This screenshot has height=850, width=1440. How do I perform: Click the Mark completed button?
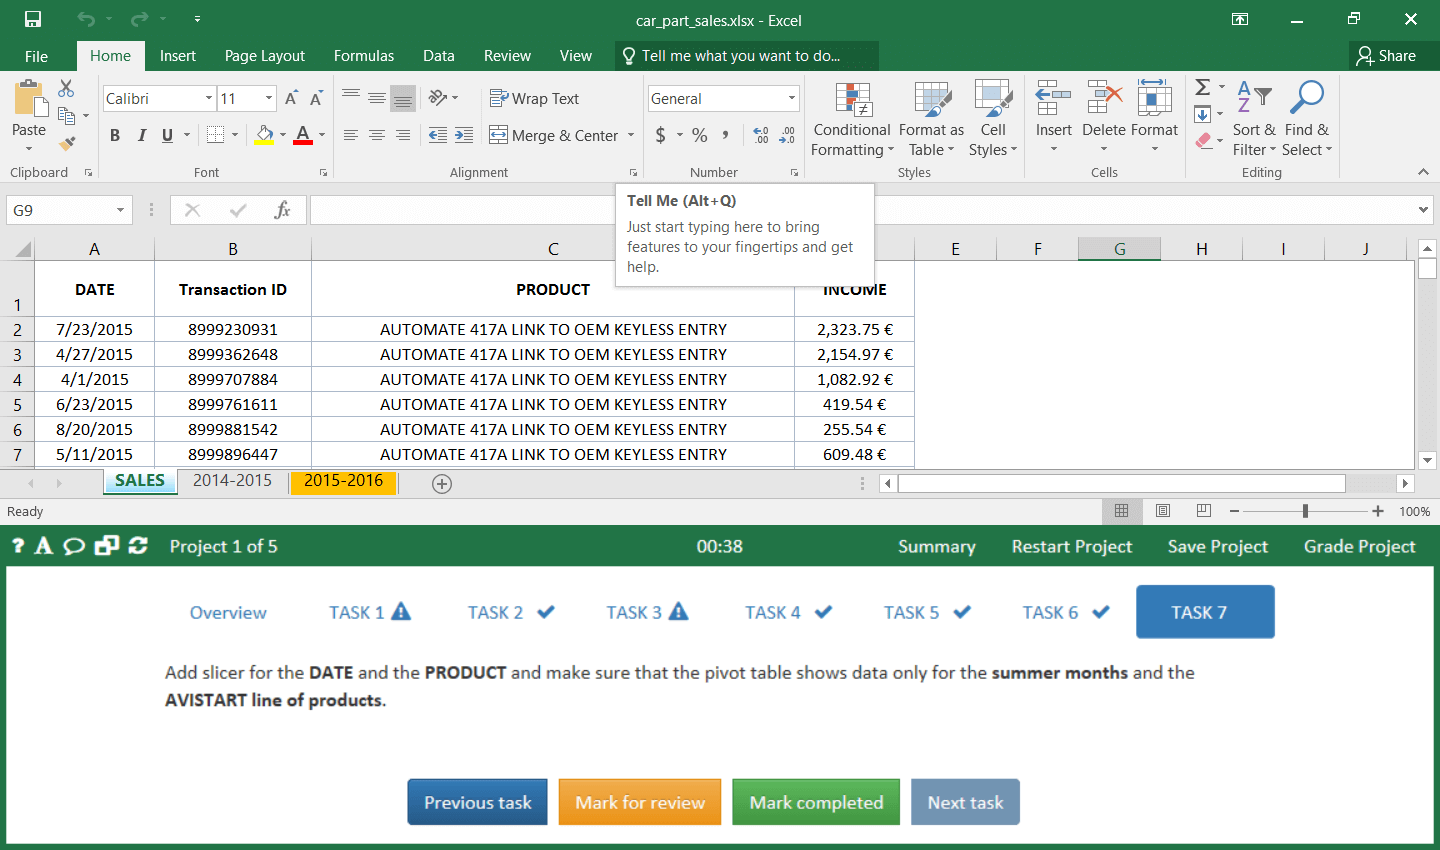click(815, 802)
